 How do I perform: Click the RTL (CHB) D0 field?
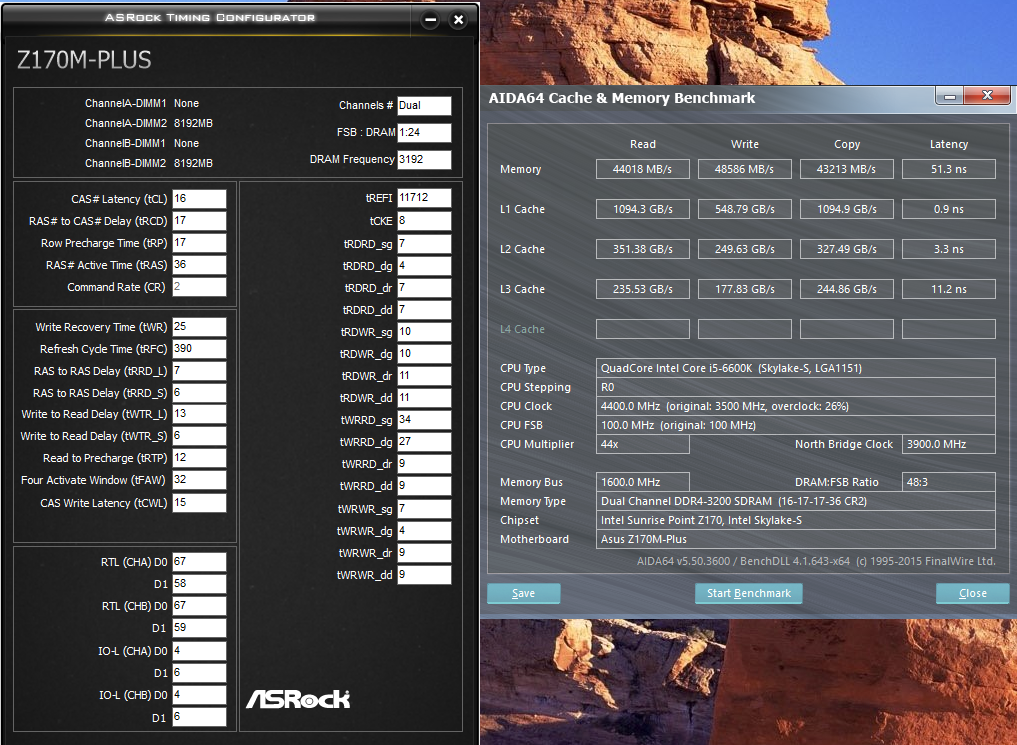(x=199, y=606)
